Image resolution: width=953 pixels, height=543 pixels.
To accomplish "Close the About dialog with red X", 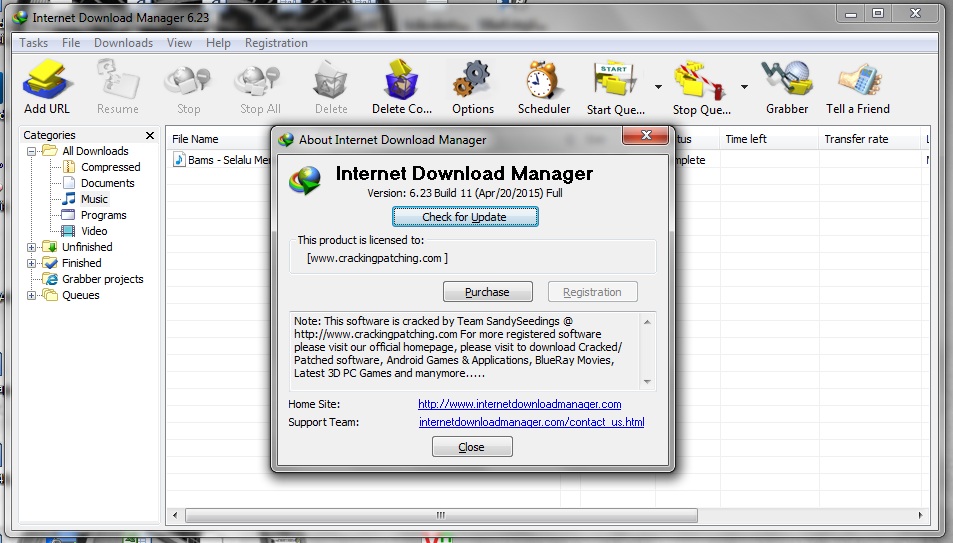I will 645,135.
